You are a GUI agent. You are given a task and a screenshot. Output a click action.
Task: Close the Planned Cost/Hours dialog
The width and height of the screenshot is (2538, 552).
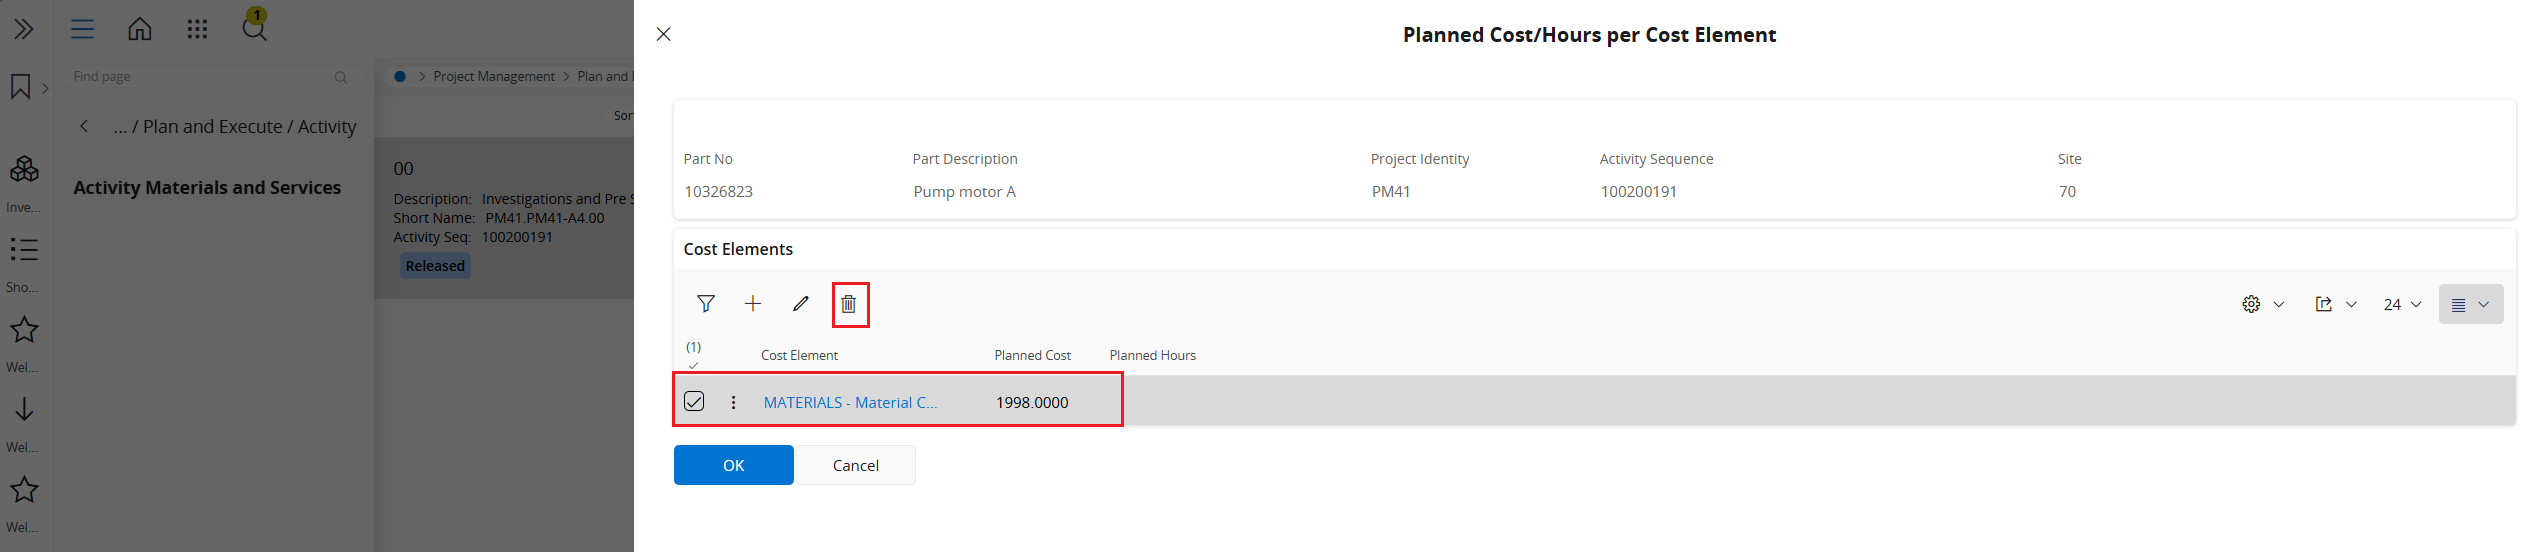coord(663,34)
